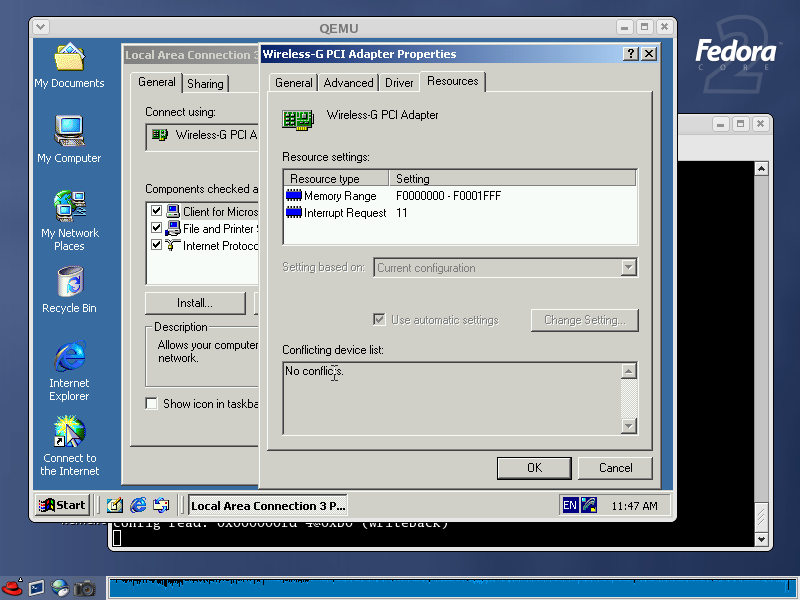The image size is (800, 600).
Task: Click the camera screenshot panel icon
Action: [x=84, y=588]
